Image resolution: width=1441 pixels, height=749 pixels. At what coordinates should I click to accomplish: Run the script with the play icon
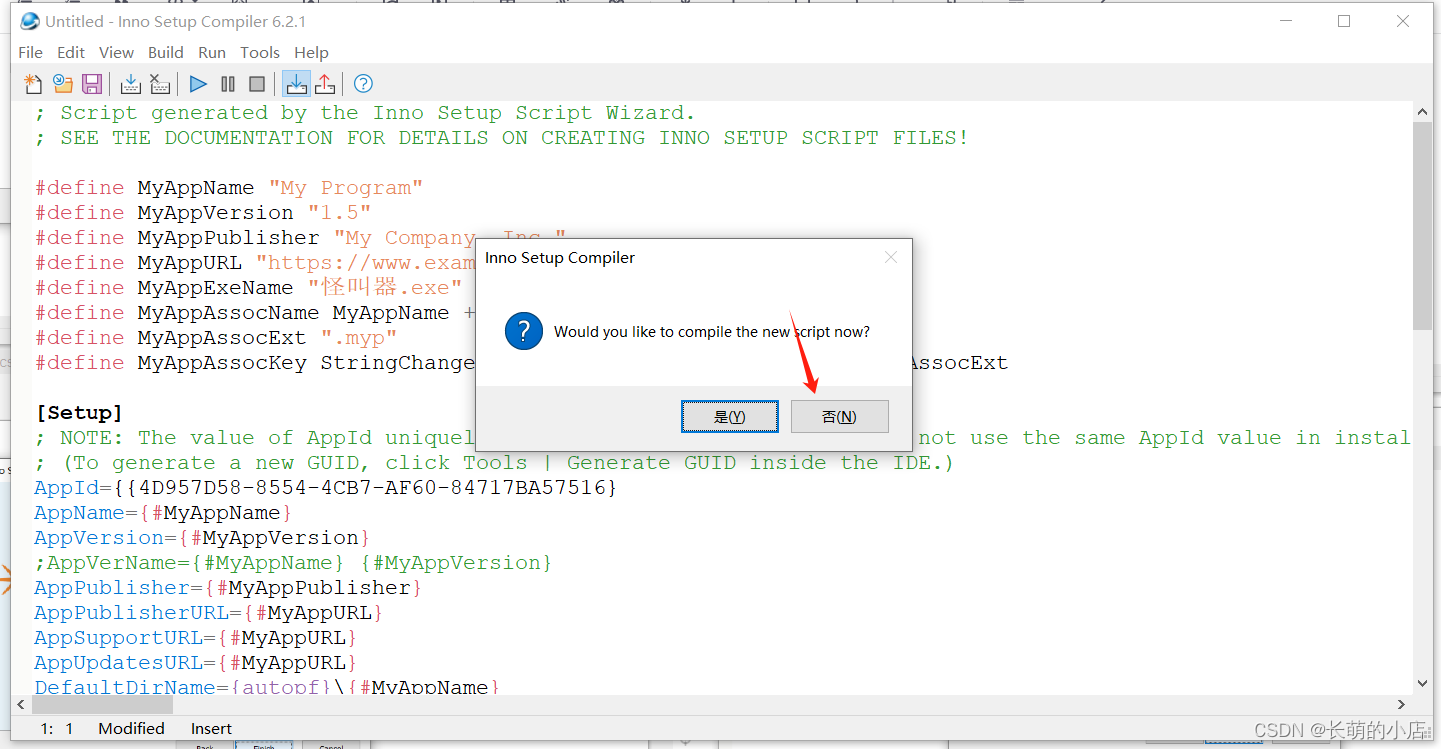(198, 84)
